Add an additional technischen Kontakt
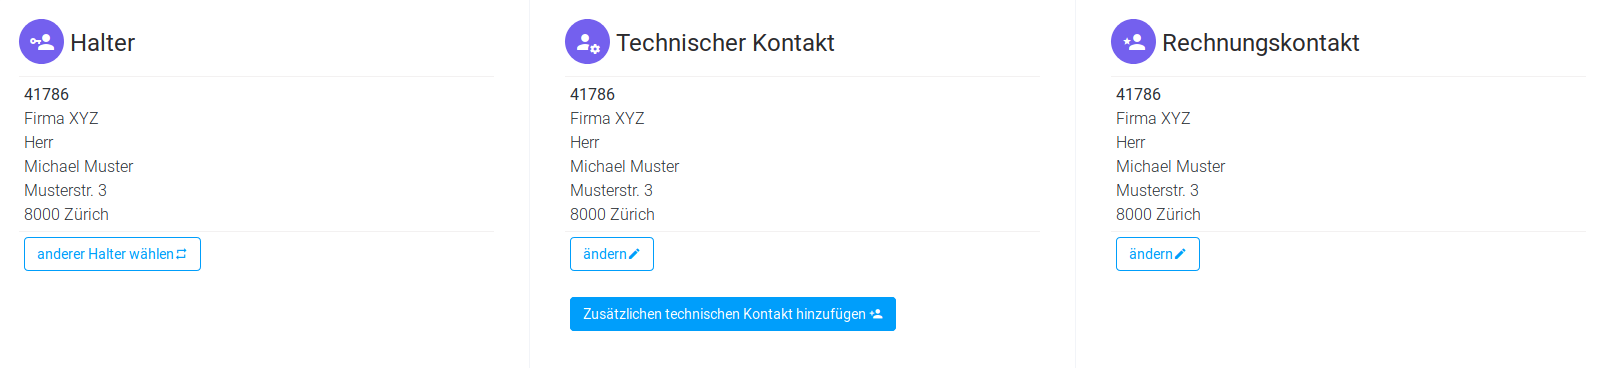 tap(733, 314)
